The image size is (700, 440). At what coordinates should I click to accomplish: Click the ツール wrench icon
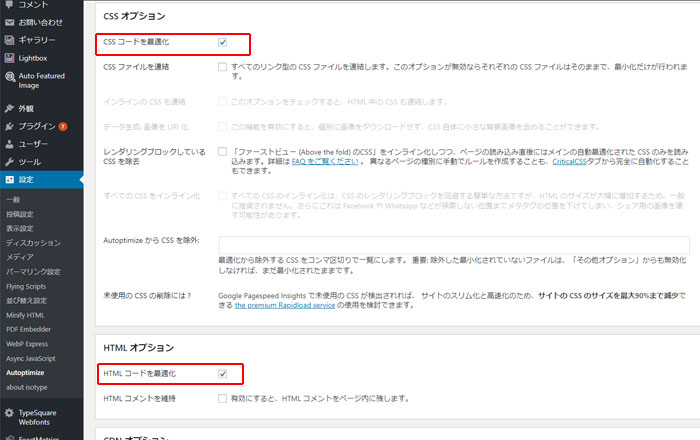9,162
